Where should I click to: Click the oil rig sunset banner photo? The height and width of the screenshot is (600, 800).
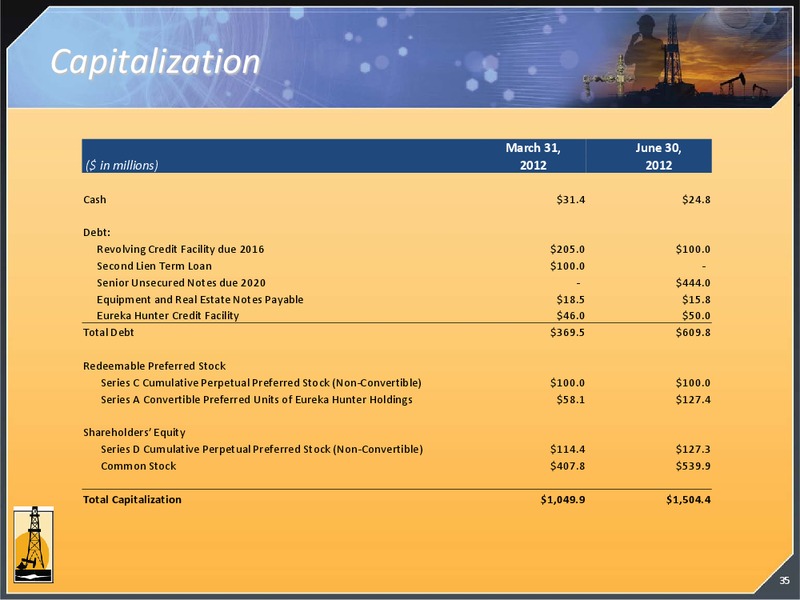(684, 56)
